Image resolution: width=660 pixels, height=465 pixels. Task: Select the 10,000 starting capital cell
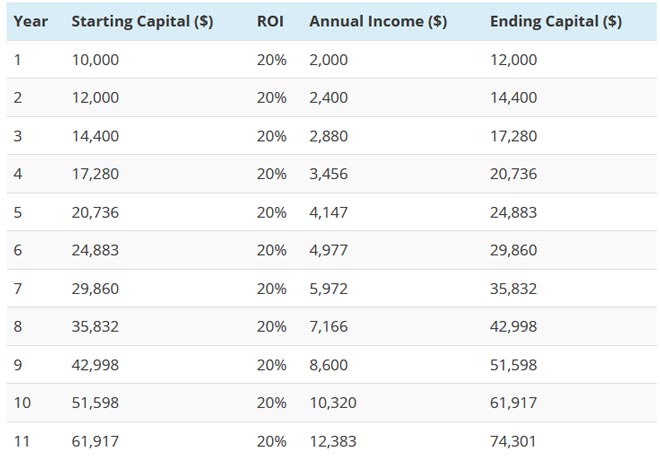[x=95, y=60]
